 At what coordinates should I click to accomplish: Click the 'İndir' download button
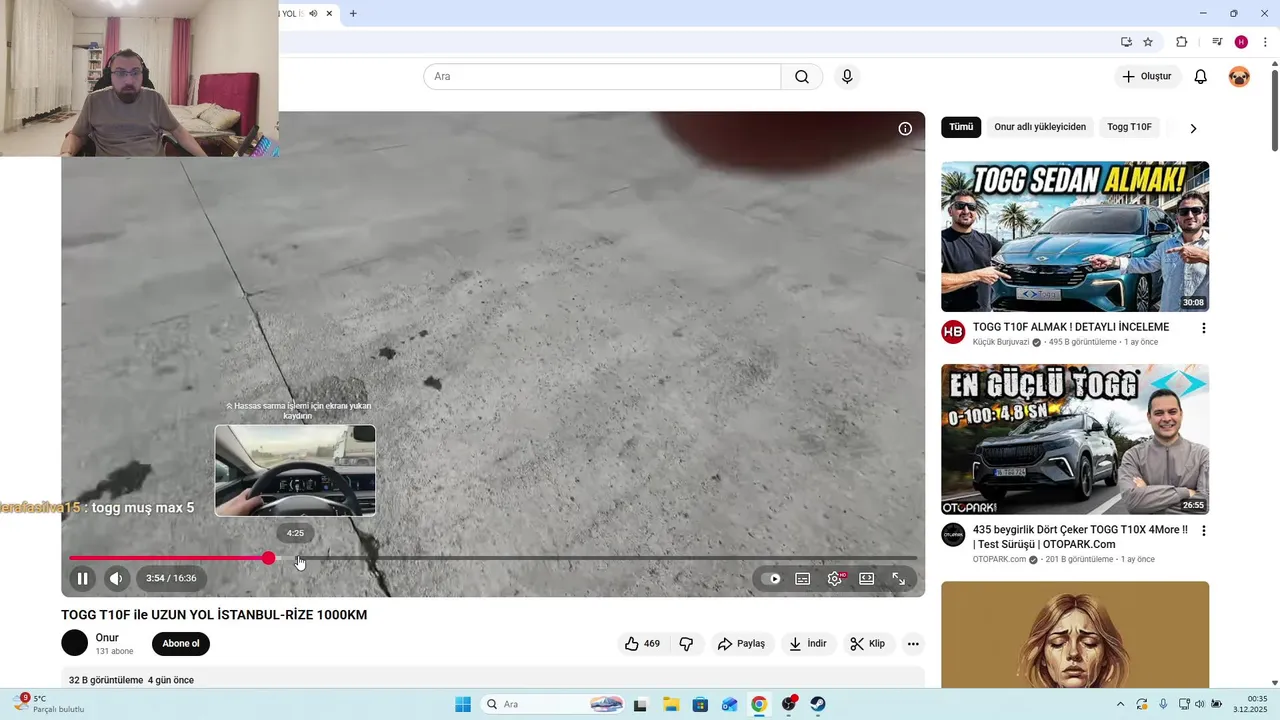tap(808, 644)
